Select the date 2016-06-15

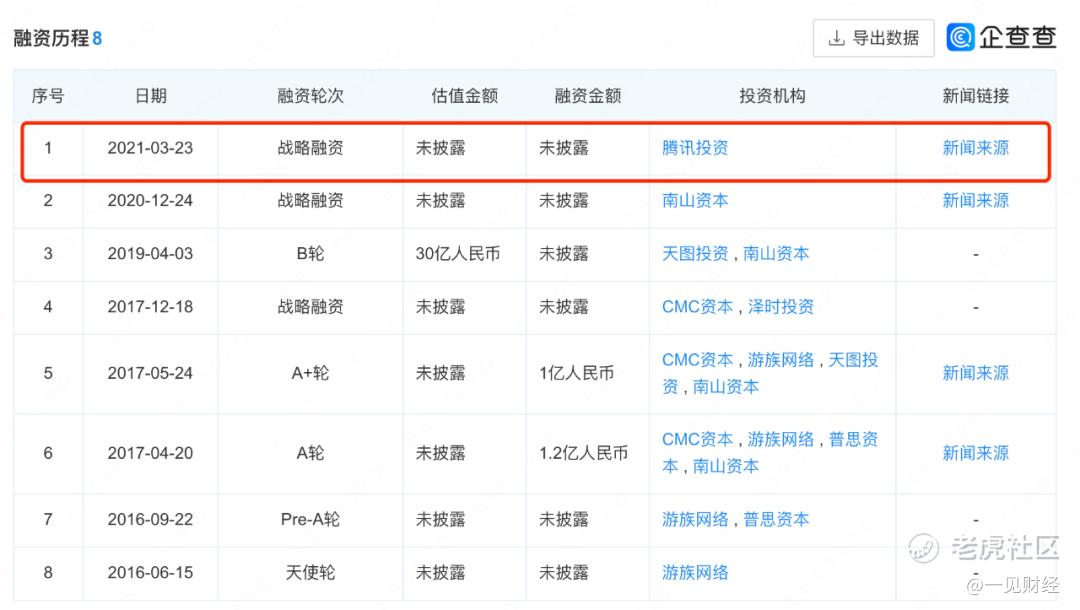pyautogui.click(x=150, y=572)
